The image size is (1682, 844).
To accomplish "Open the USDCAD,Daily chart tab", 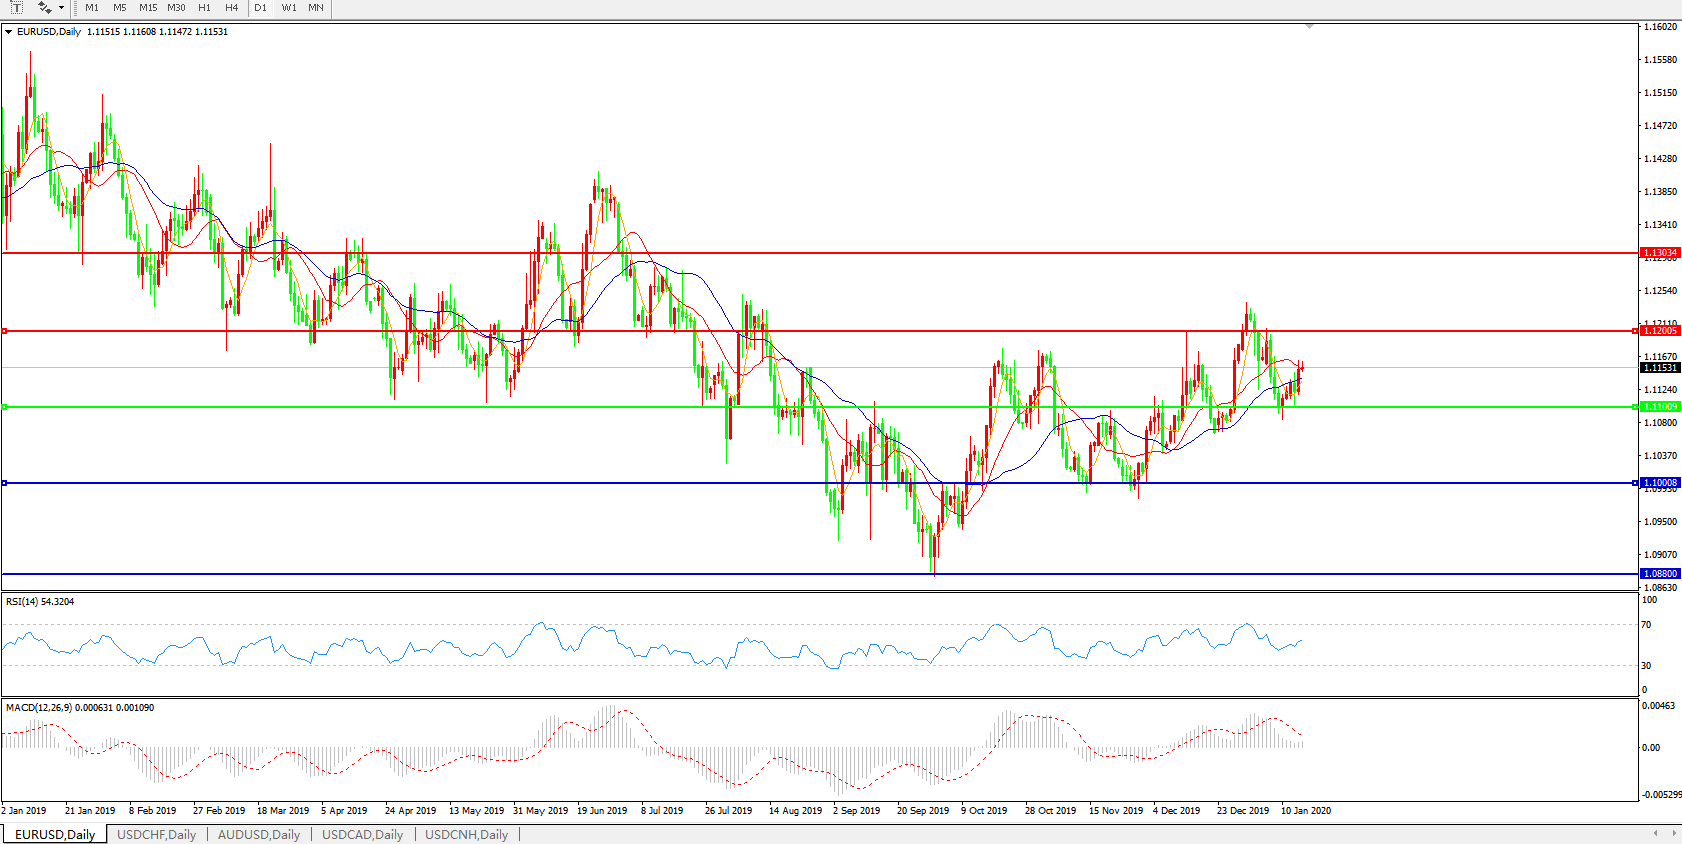I will (x=362, y=834).
